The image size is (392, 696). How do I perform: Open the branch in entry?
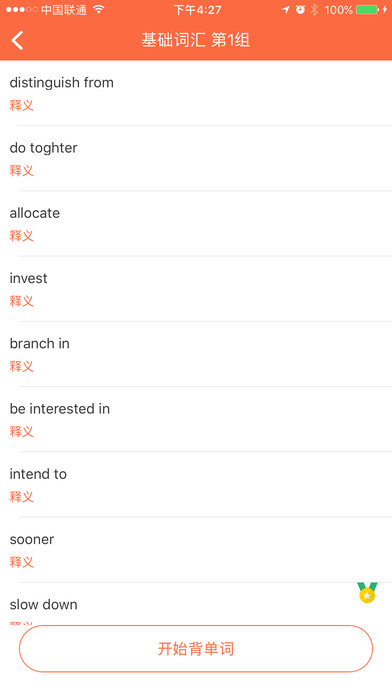pos(196,354)
